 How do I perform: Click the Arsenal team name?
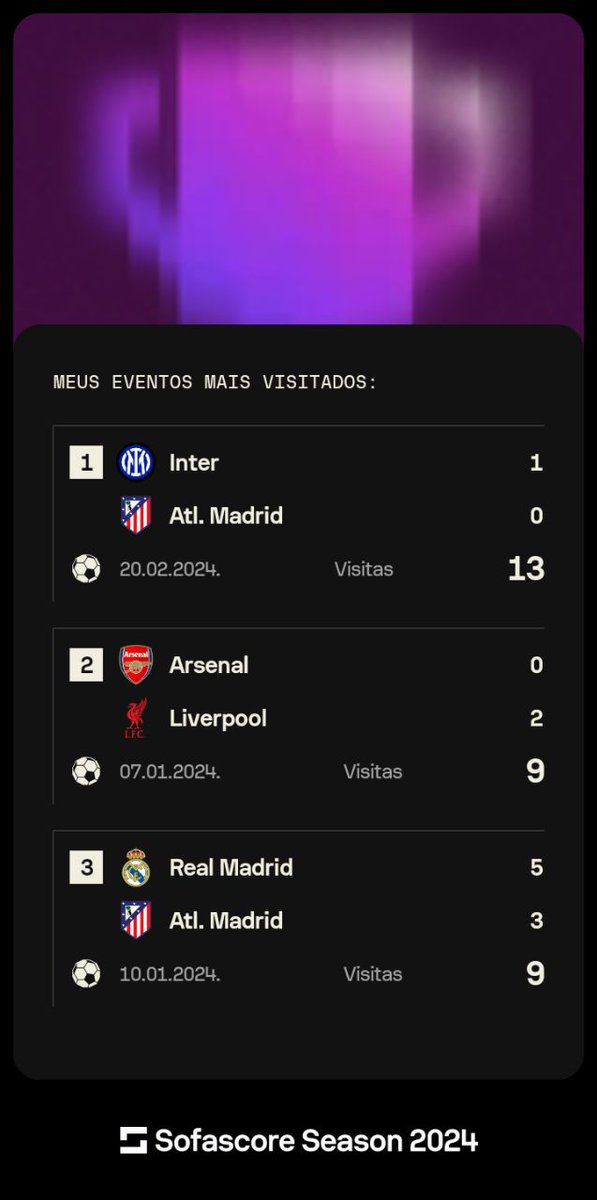point(209,665)
